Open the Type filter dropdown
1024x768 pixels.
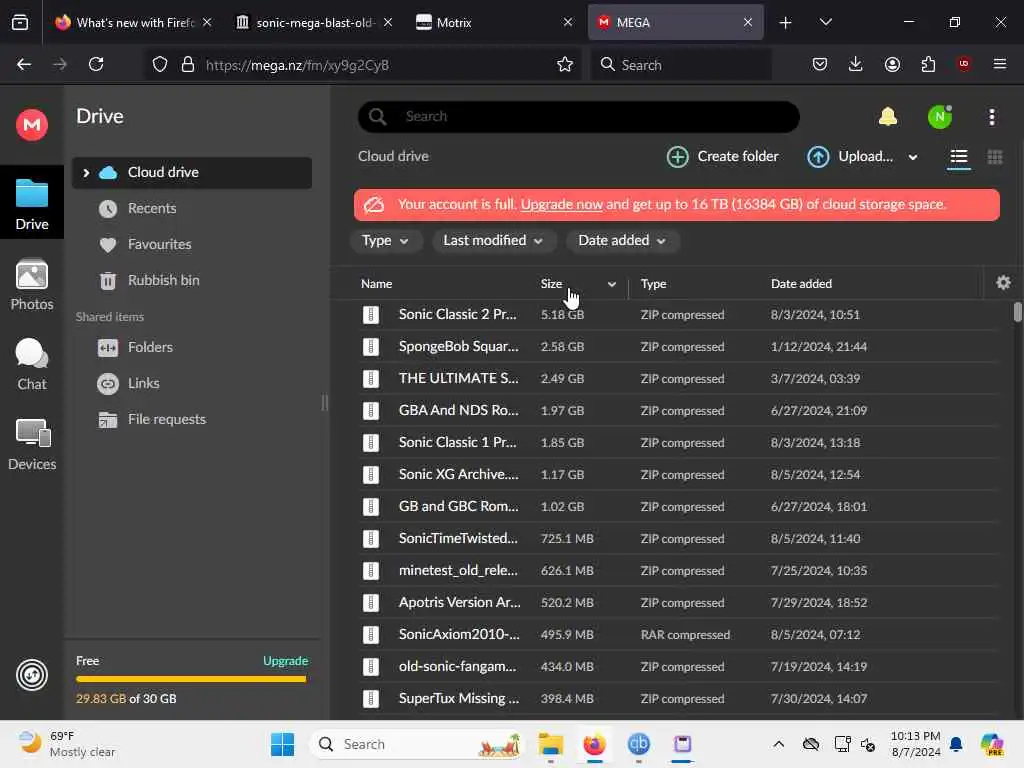tap(385, 240)
